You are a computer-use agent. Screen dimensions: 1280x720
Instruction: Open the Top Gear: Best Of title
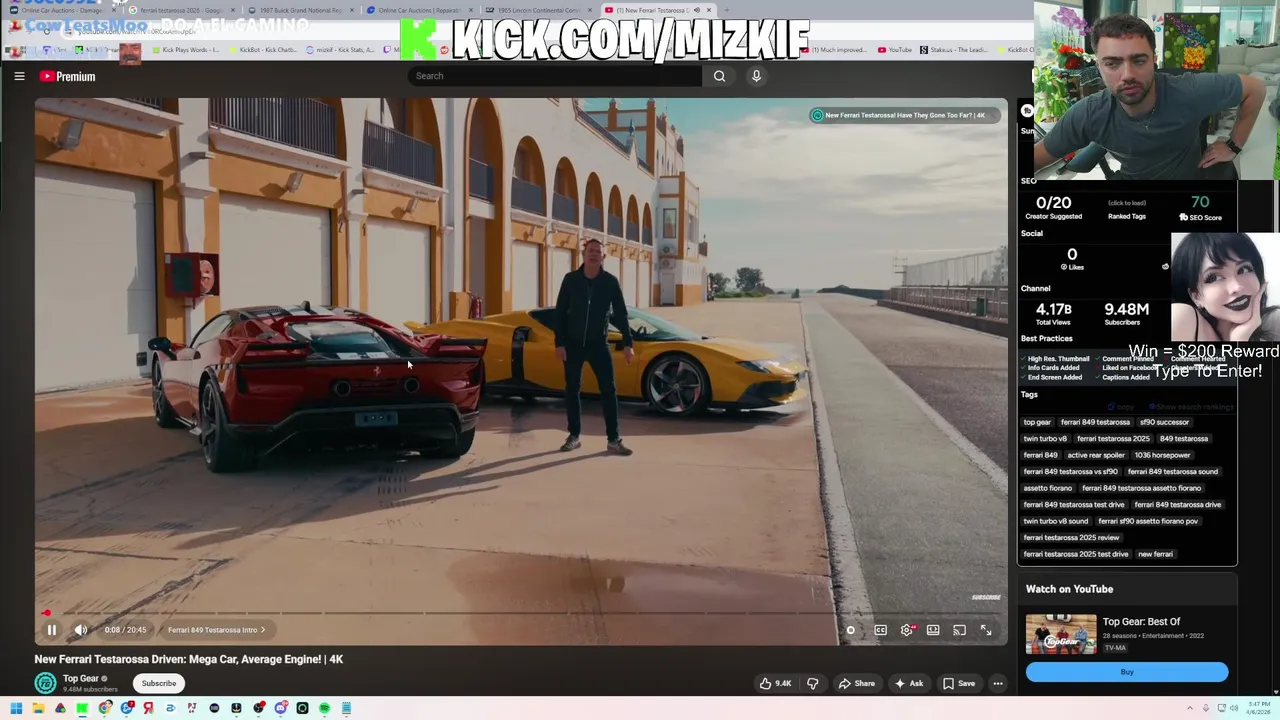point(1141,622)
